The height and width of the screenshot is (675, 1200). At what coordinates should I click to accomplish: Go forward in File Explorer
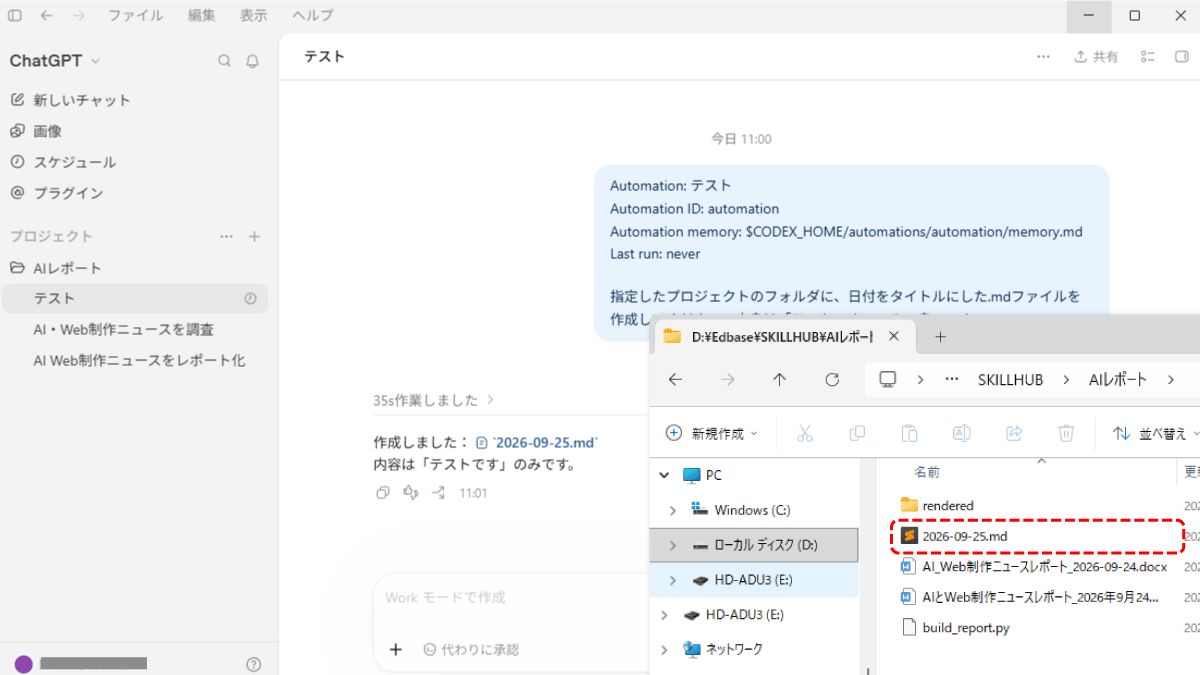click(x=727, y=380)
